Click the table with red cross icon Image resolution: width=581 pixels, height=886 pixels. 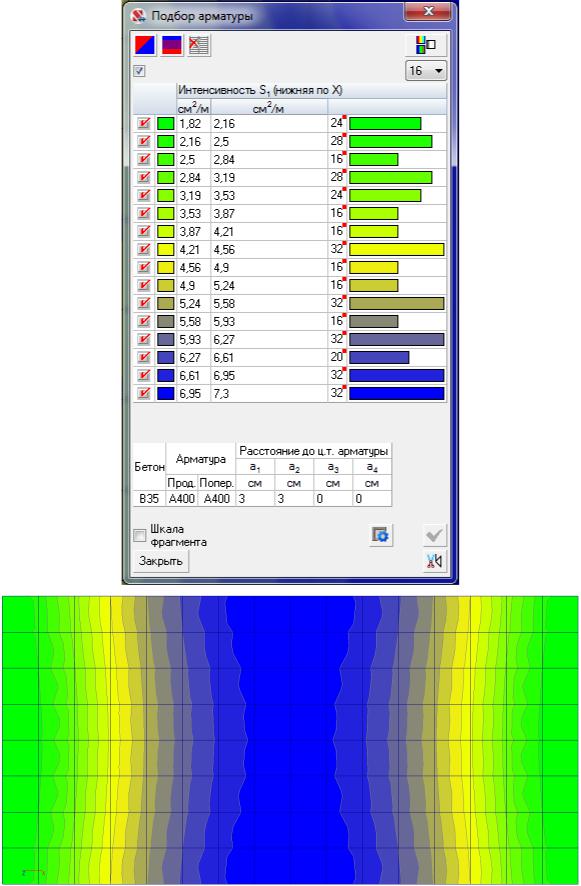[x=198, y=45]
